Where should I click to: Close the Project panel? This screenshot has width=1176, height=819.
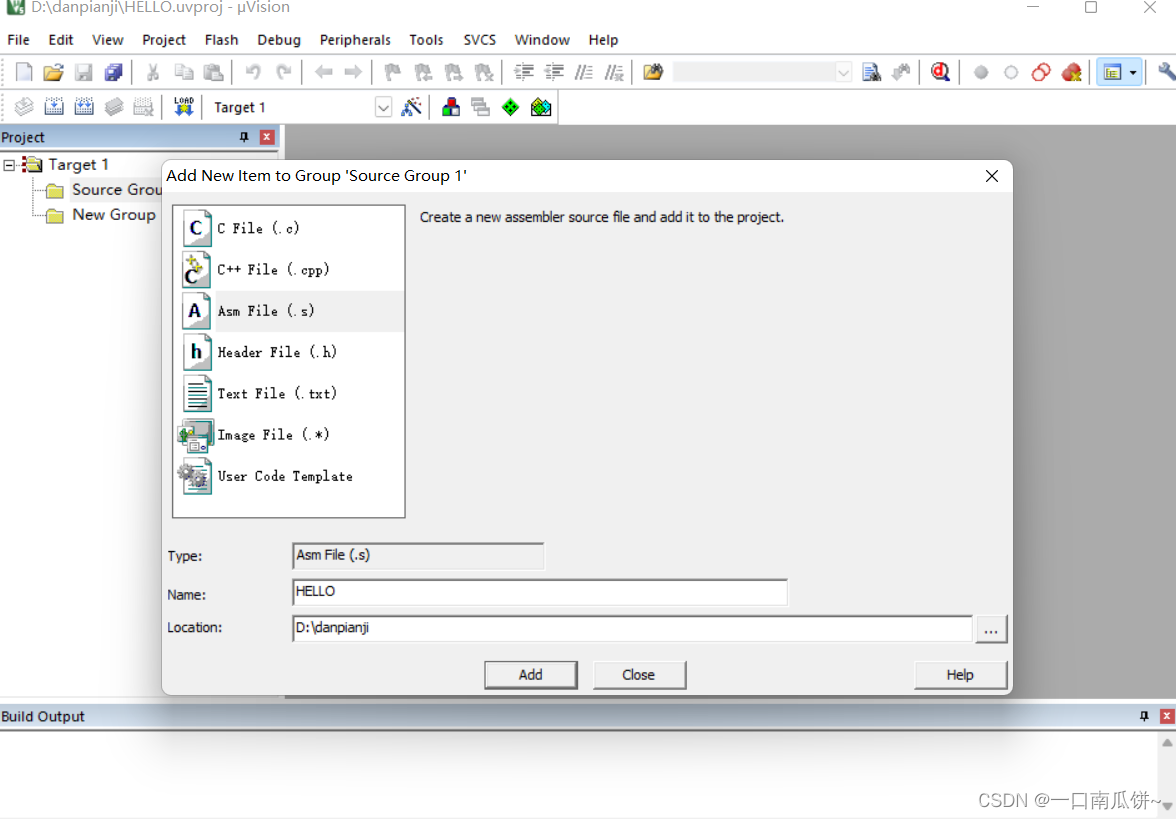pyautogui.click(x=266, y=136)
